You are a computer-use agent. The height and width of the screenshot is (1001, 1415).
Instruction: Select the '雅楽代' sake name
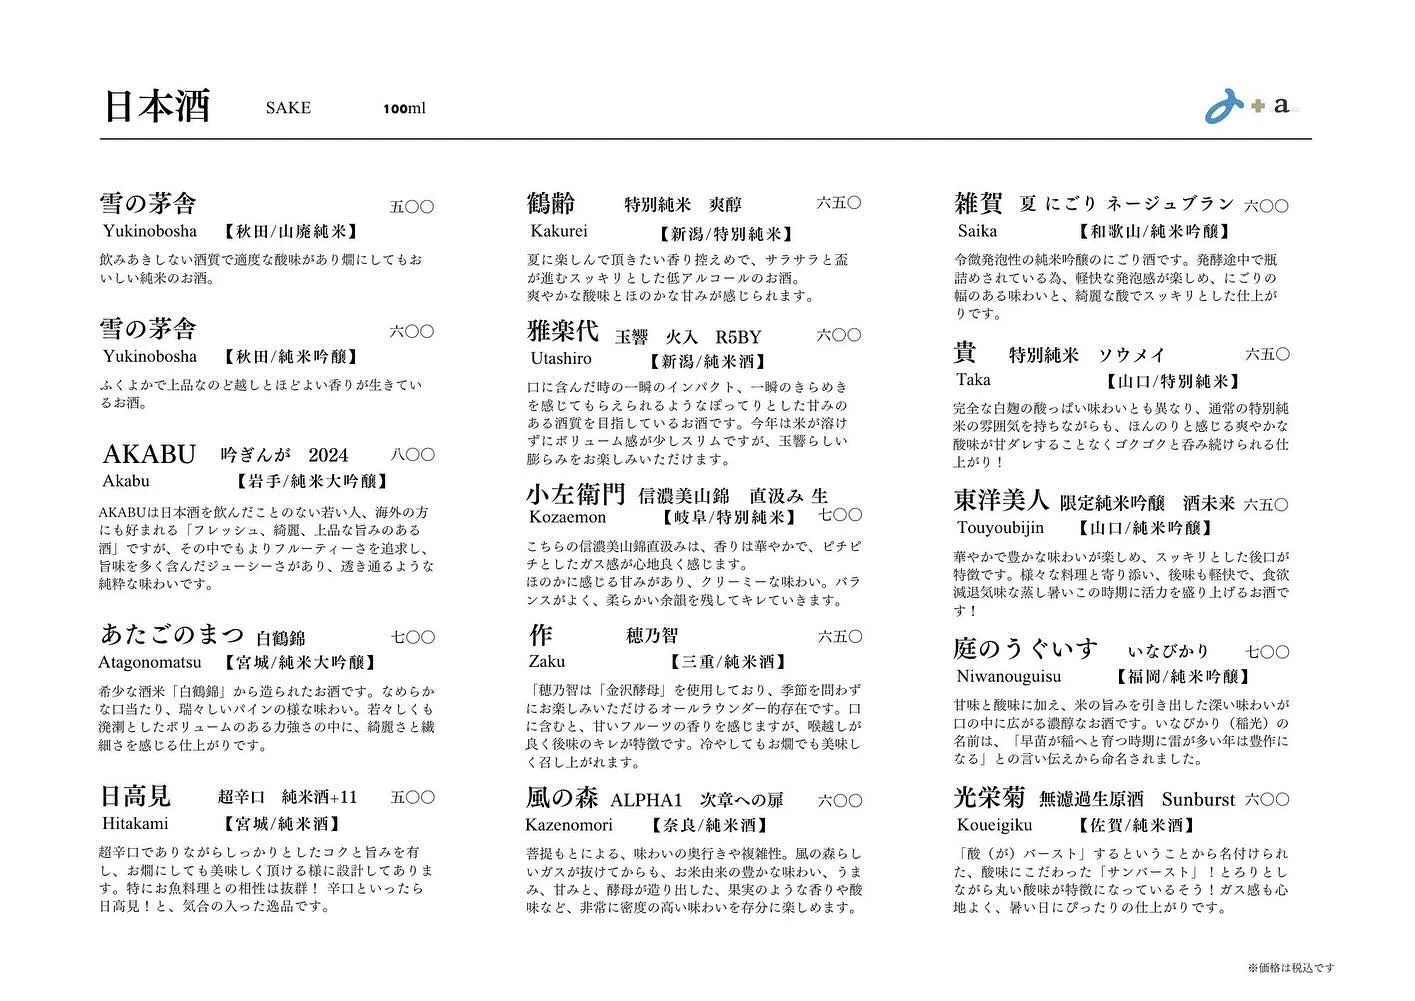[563, 331]
